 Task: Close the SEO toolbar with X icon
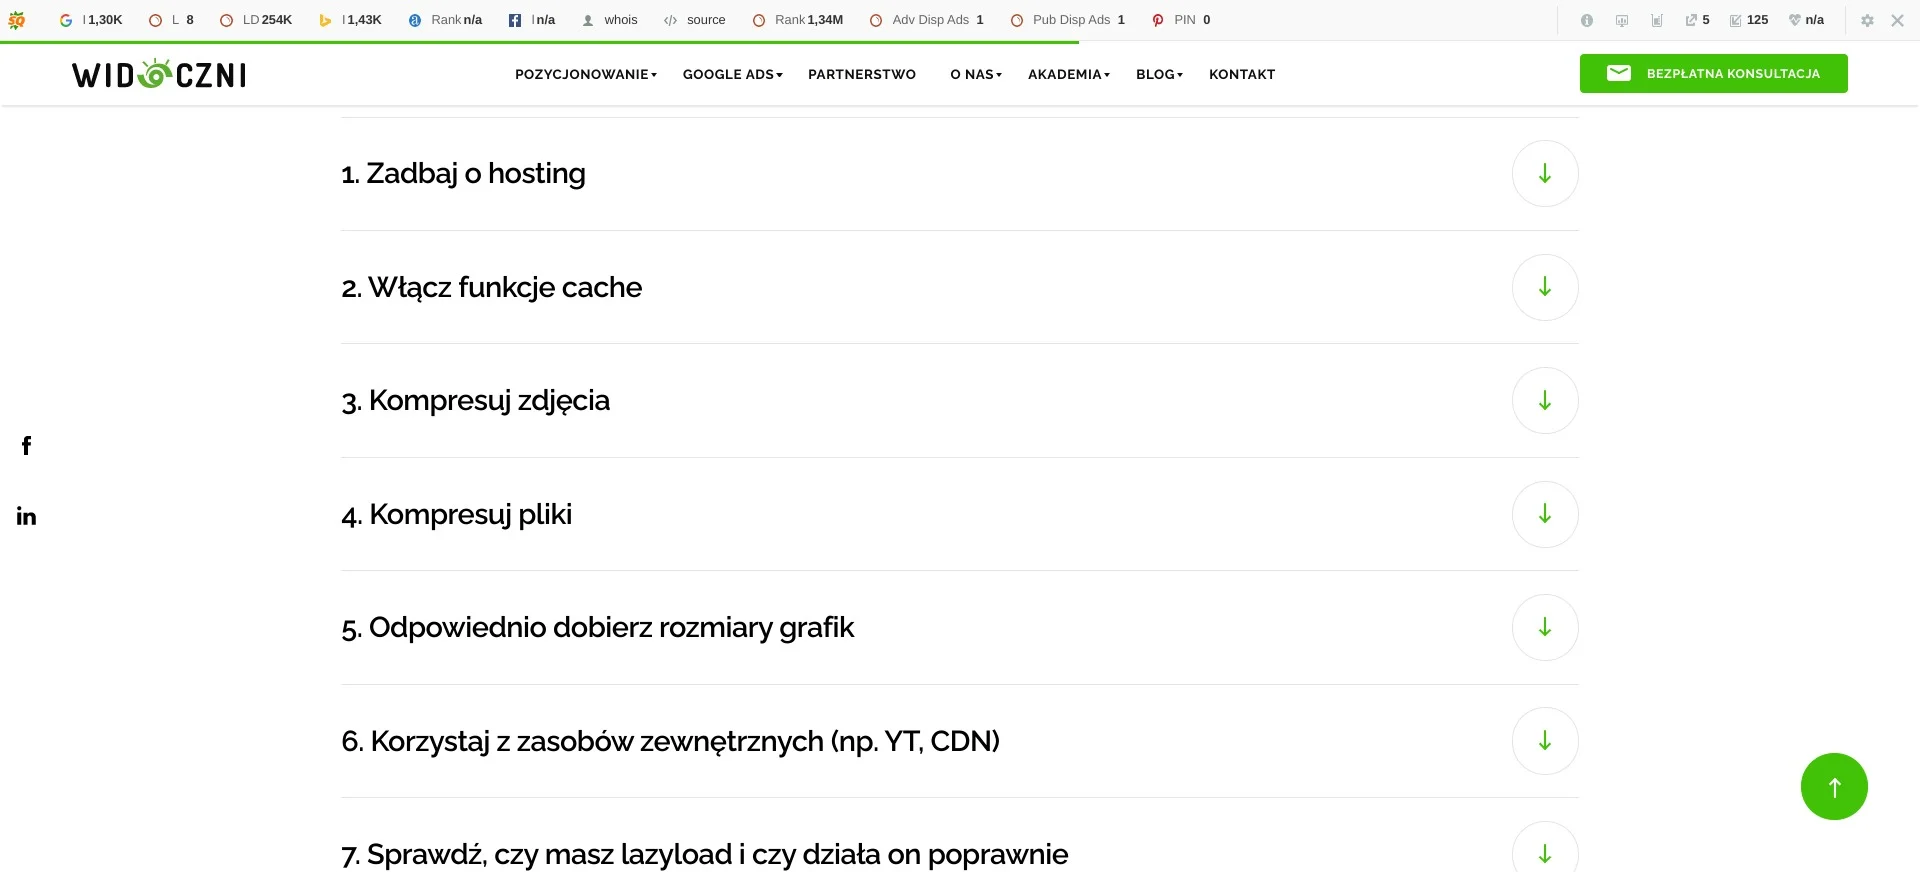(1897, 20)
